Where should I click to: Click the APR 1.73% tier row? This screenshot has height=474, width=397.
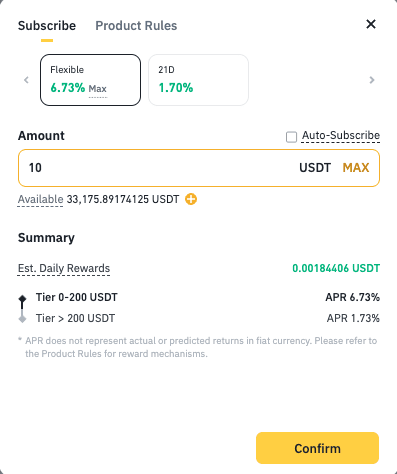(x=199, y=318)
